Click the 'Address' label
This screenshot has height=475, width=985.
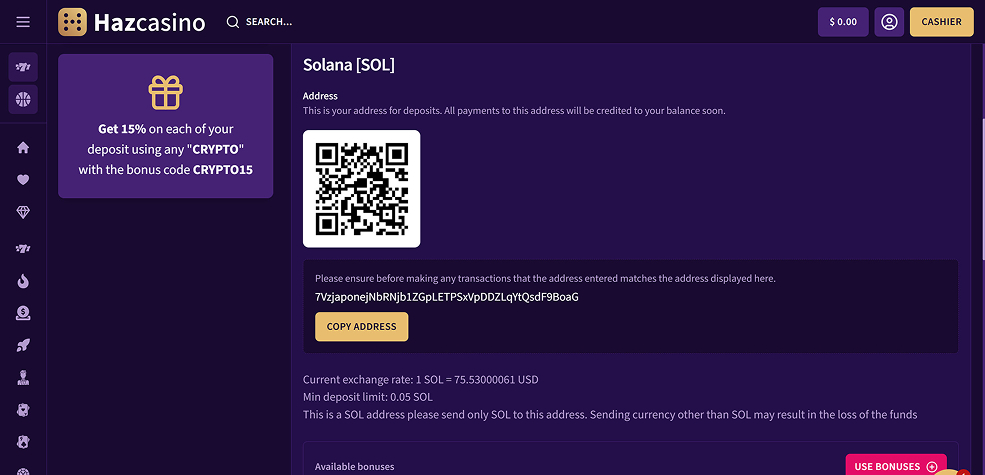[320, 96]
